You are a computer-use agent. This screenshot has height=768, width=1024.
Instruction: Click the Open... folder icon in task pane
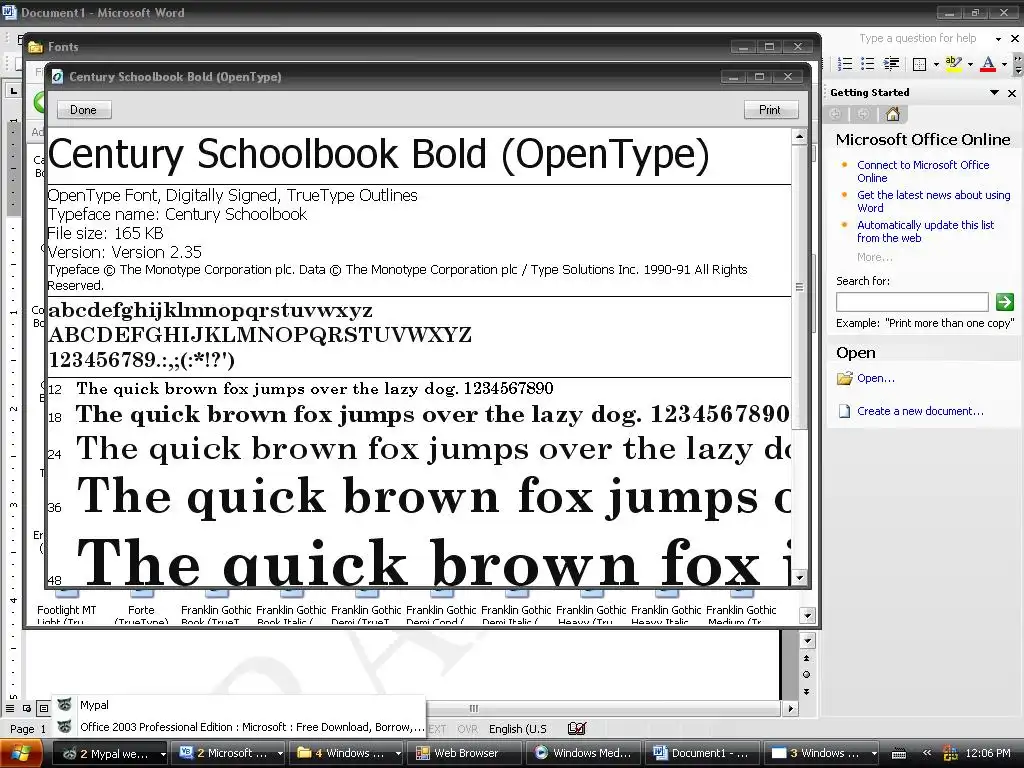[x=845, y=378]
